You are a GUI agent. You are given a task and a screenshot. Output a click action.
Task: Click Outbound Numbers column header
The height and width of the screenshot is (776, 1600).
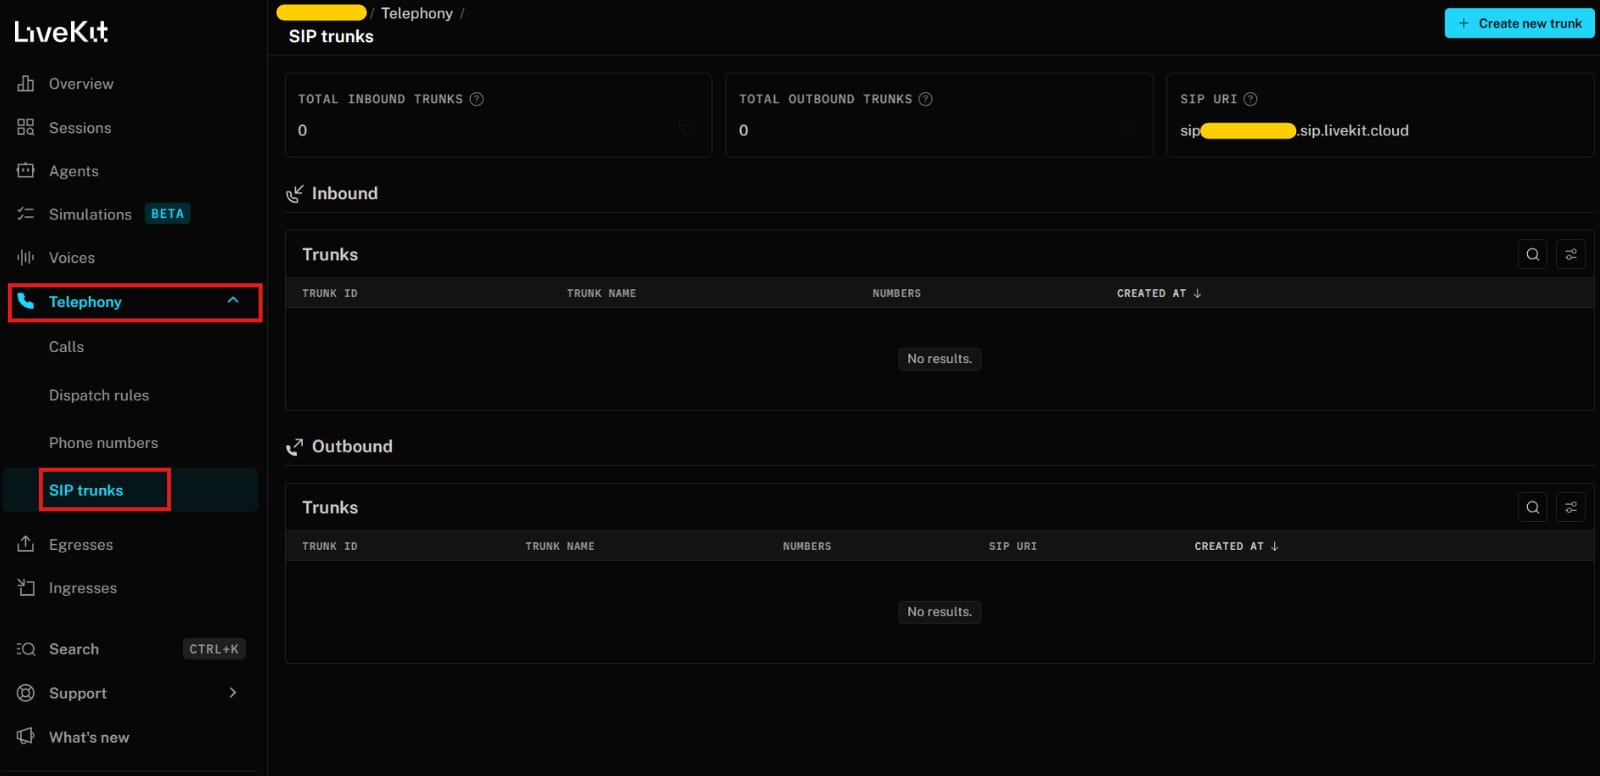807,546
